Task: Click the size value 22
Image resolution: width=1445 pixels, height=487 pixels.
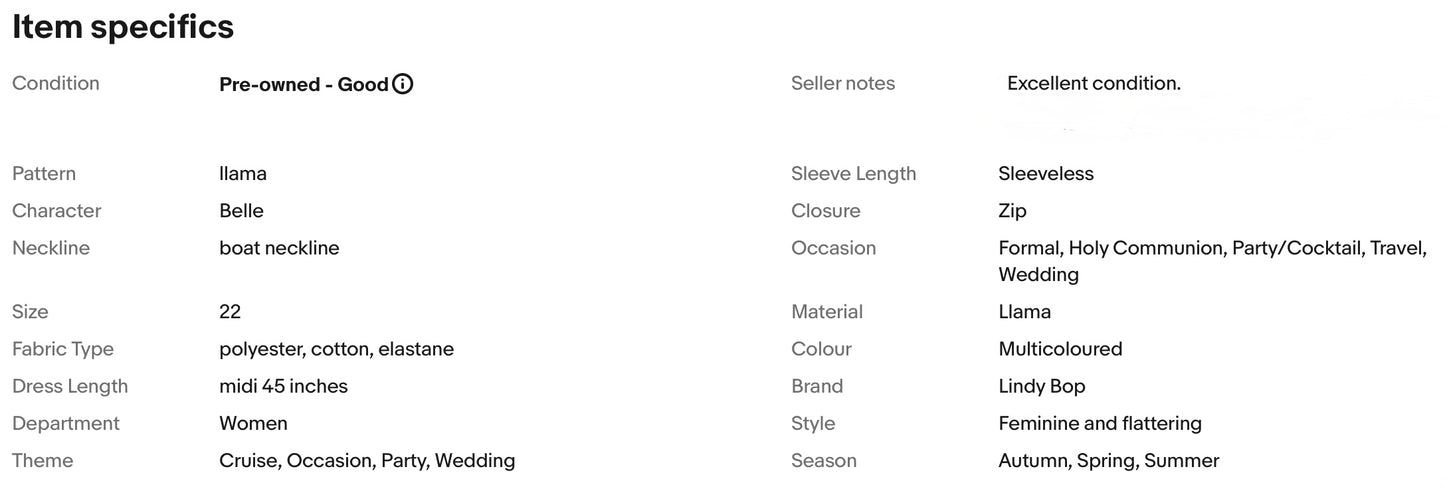Action: (230, 312)
